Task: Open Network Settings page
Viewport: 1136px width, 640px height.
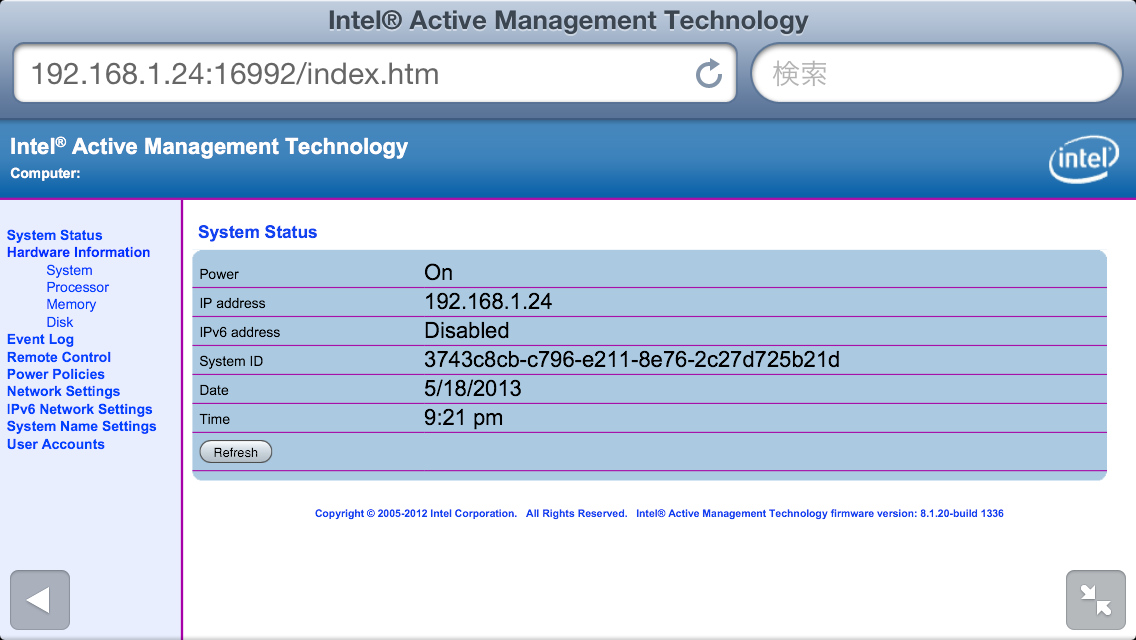Action: tap(63, 391)
